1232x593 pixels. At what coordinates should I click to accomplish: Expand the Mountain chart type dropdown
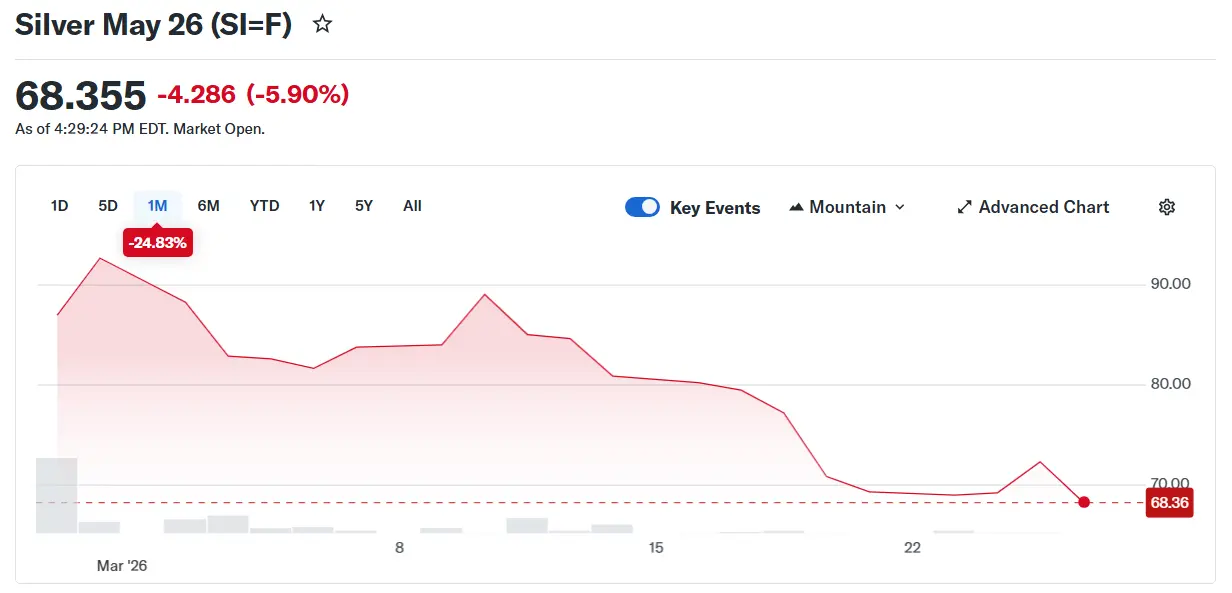coord(899,207)
